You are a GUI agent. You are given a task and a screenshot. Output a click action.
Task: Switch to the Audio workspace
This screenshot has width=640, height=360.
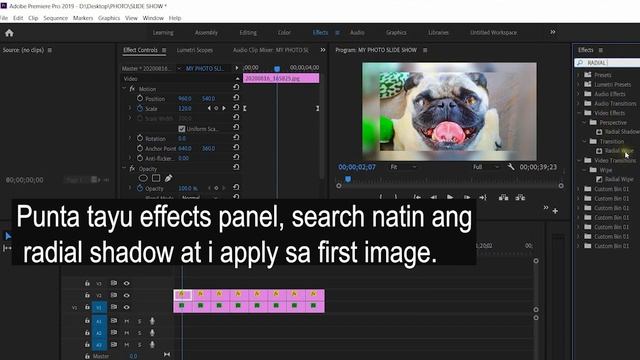[357, 33]
